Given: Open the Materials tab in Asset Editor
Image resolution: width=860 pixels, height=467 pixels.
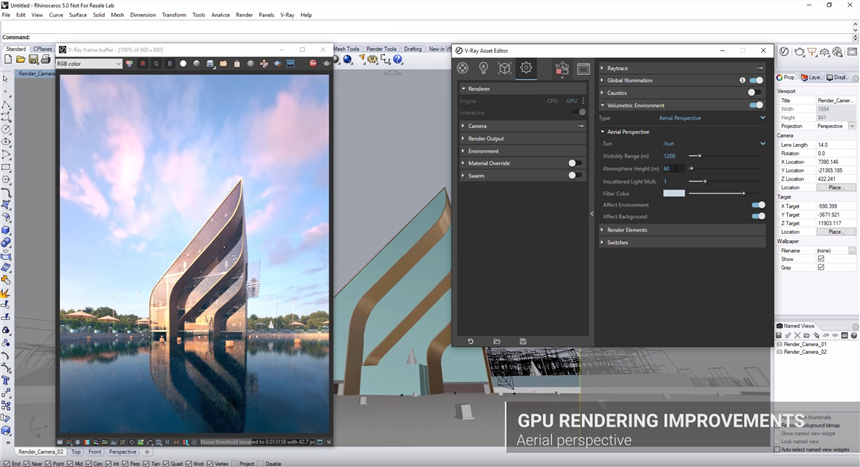Looking at the screenshot, I should pos(463,68).
